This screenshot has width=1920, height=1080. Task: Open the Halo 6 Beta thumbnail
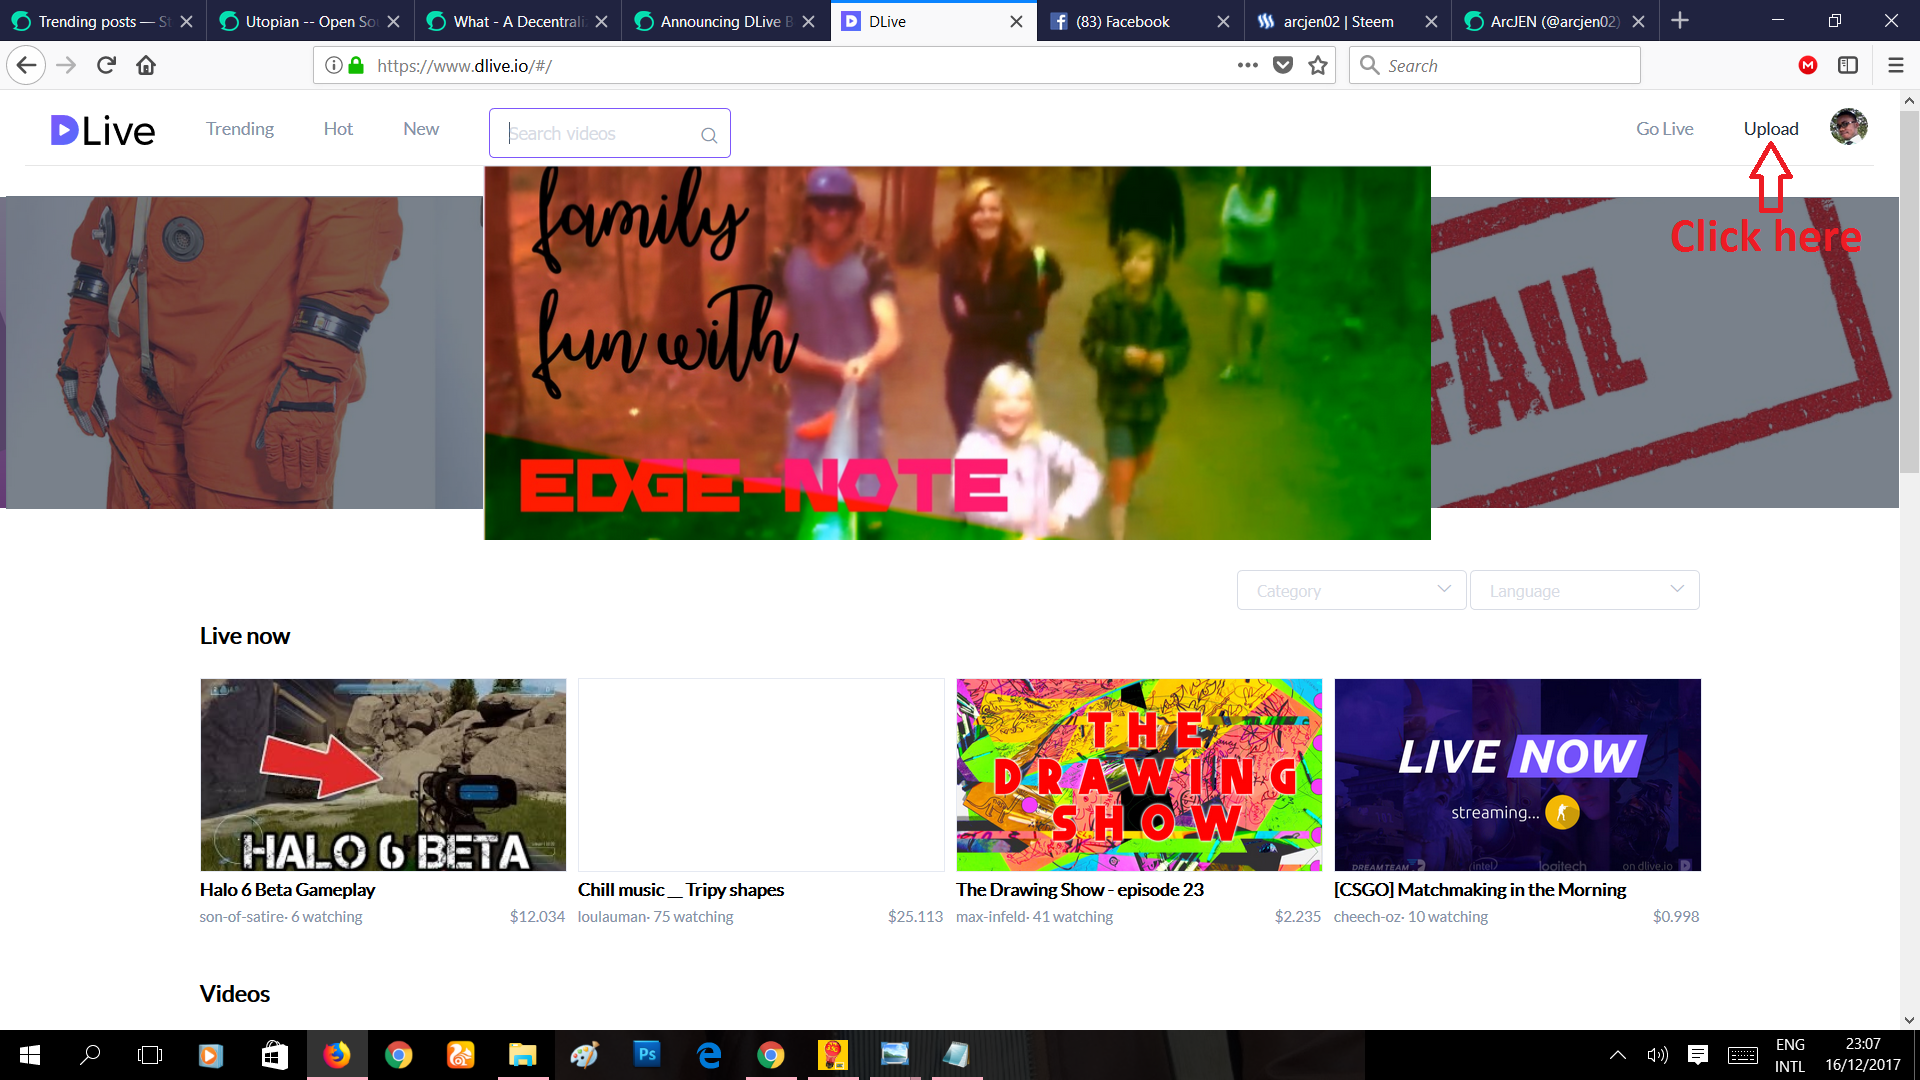tap(383, 775)
